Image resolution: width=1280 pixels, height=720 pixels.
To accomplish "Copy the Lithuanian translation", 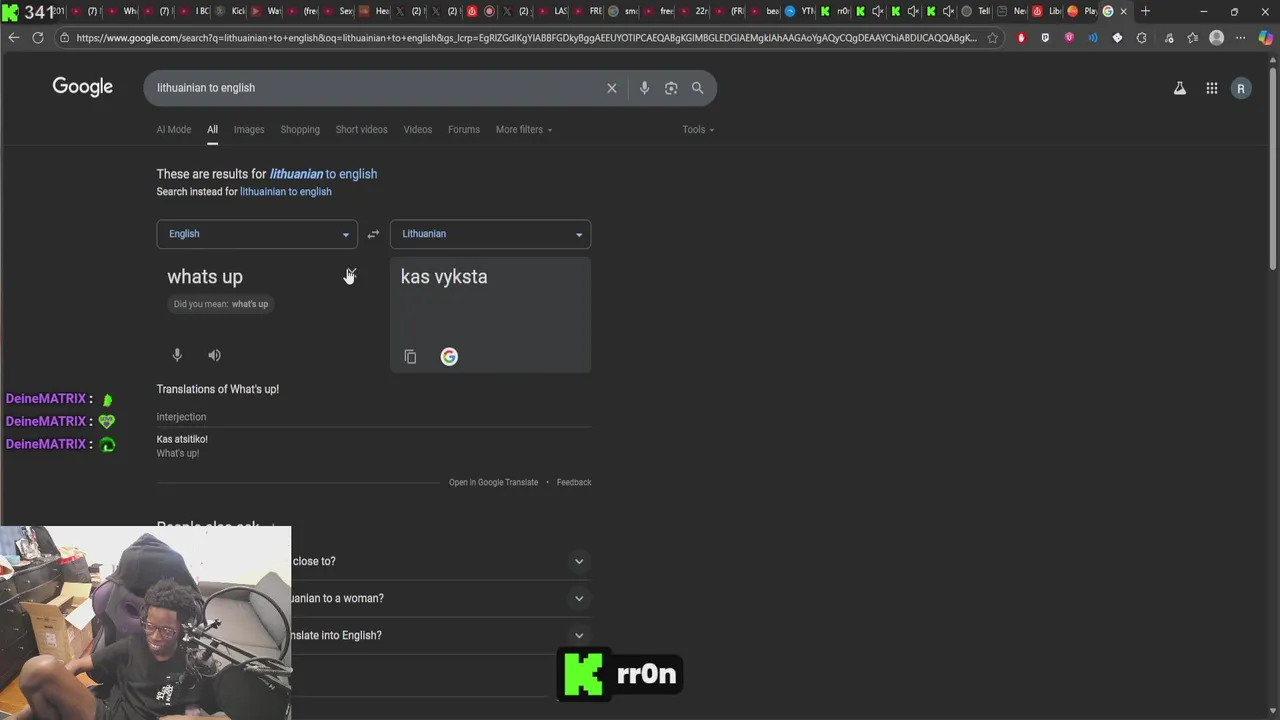I will click(x=410, y=357).
